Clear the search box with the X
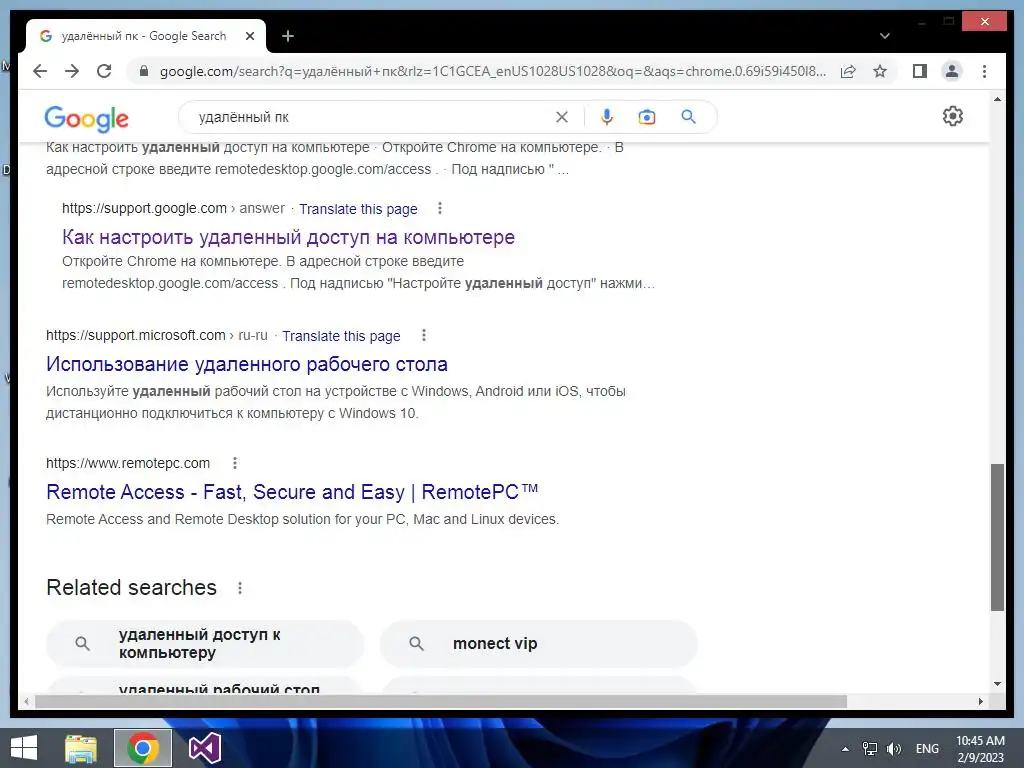The width and height of the screenshot is (1024, 768). (x=562, y=117)
